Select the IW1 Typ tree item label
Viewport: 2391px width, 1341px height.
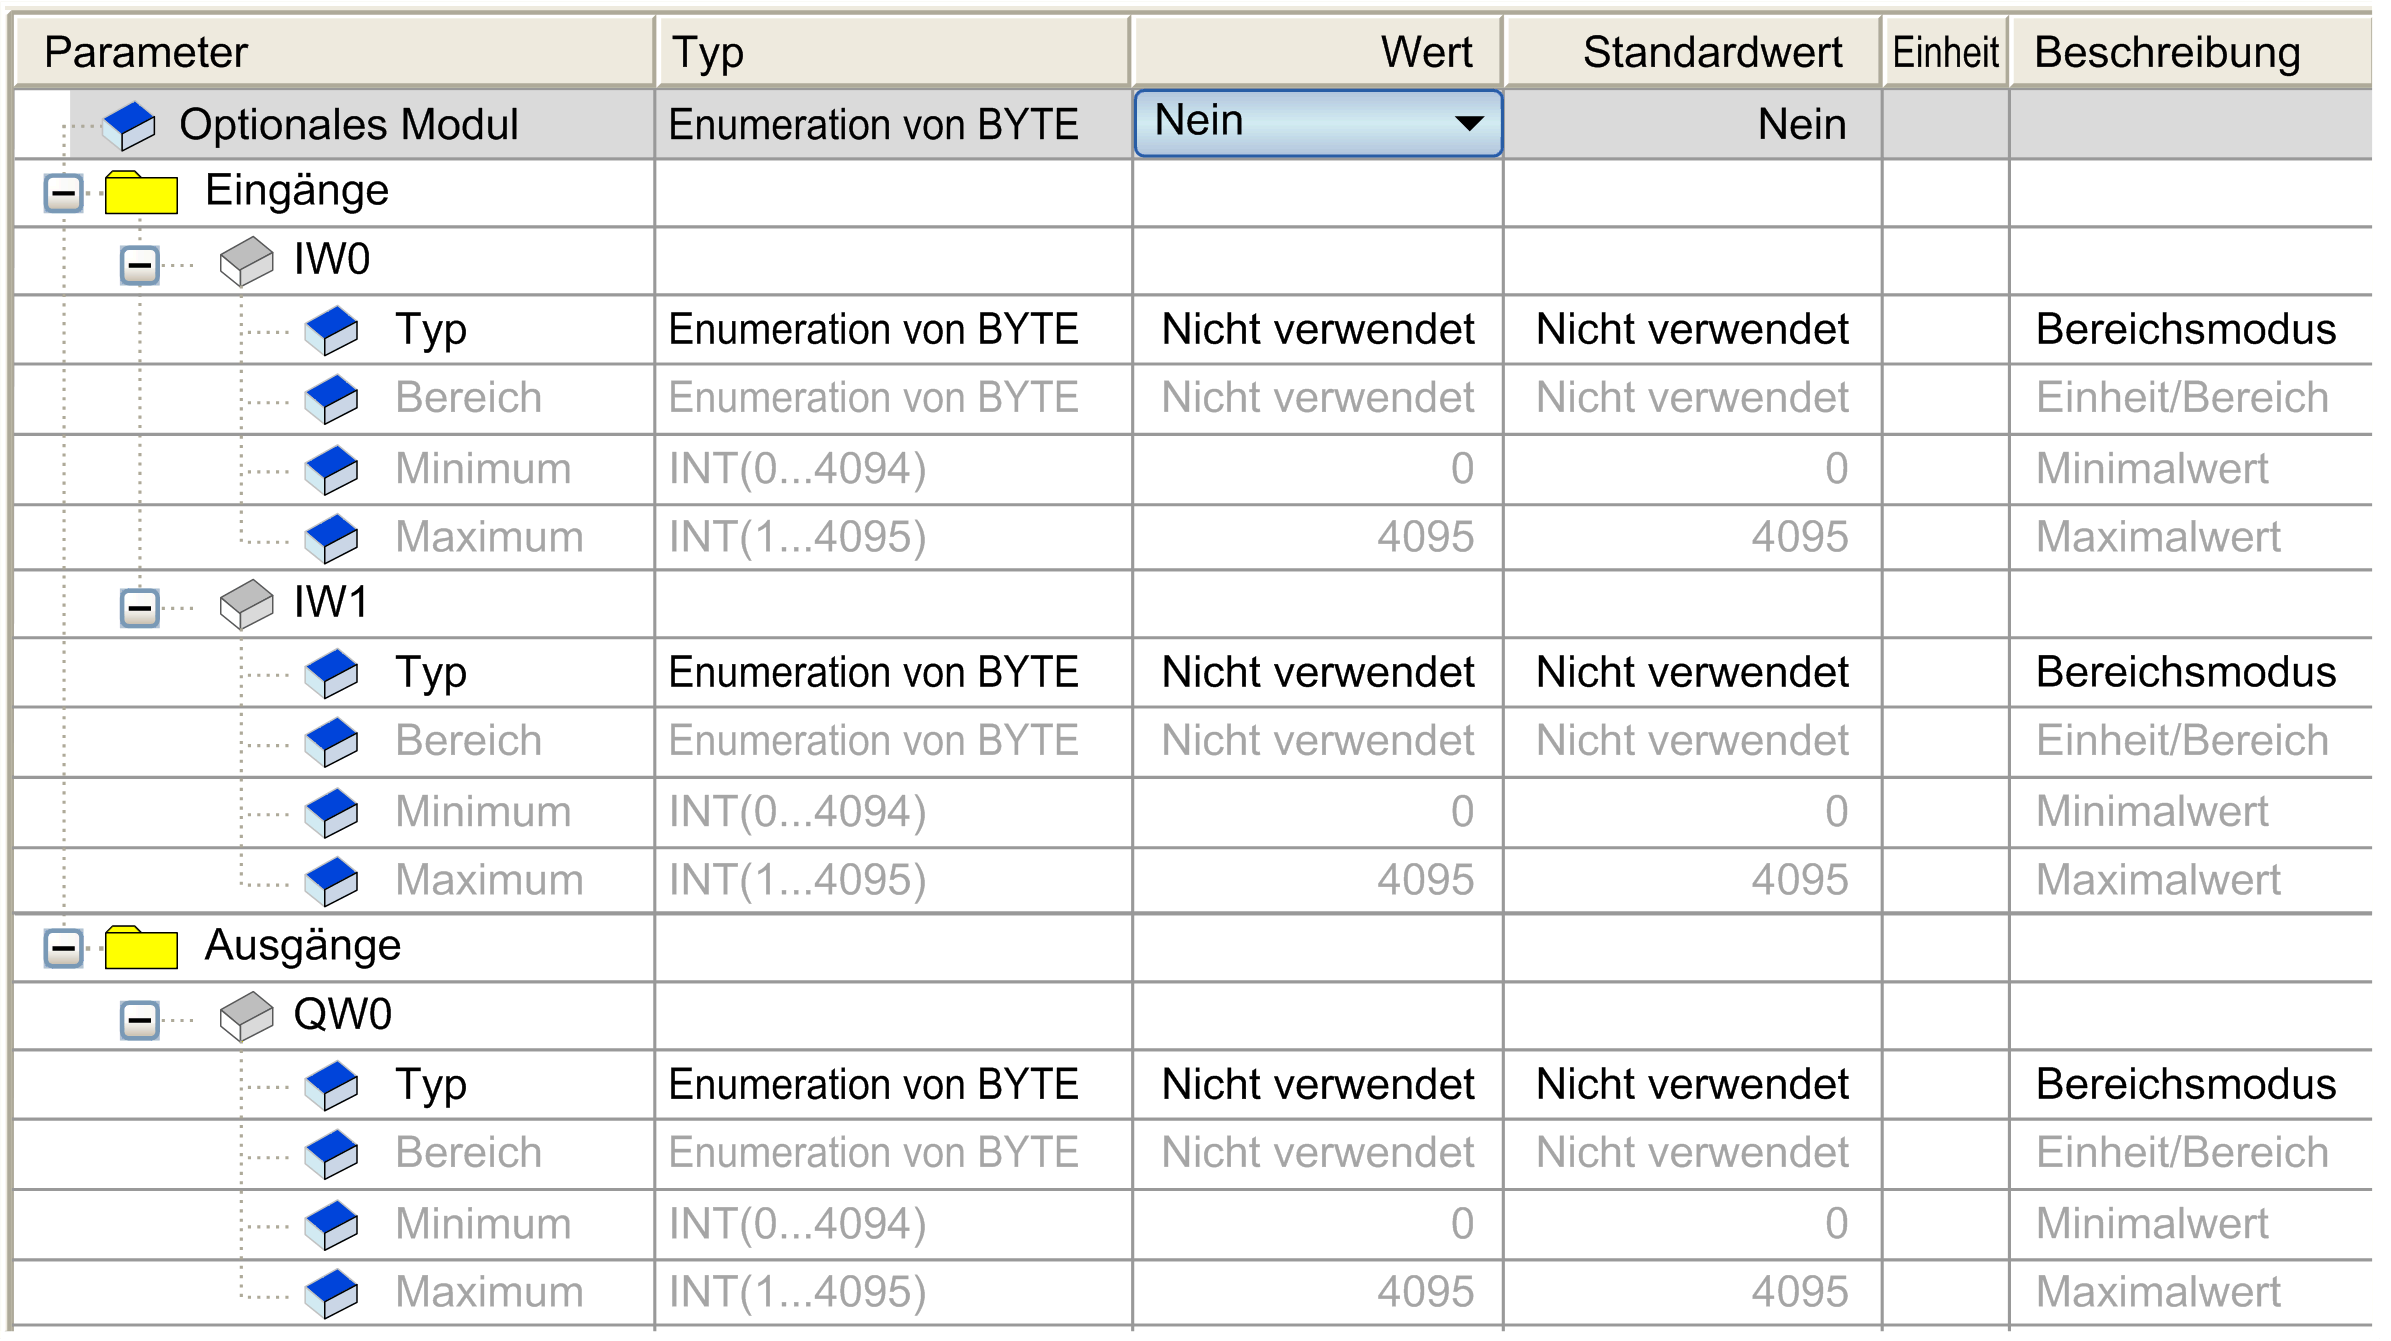click(x=431, y=673)
